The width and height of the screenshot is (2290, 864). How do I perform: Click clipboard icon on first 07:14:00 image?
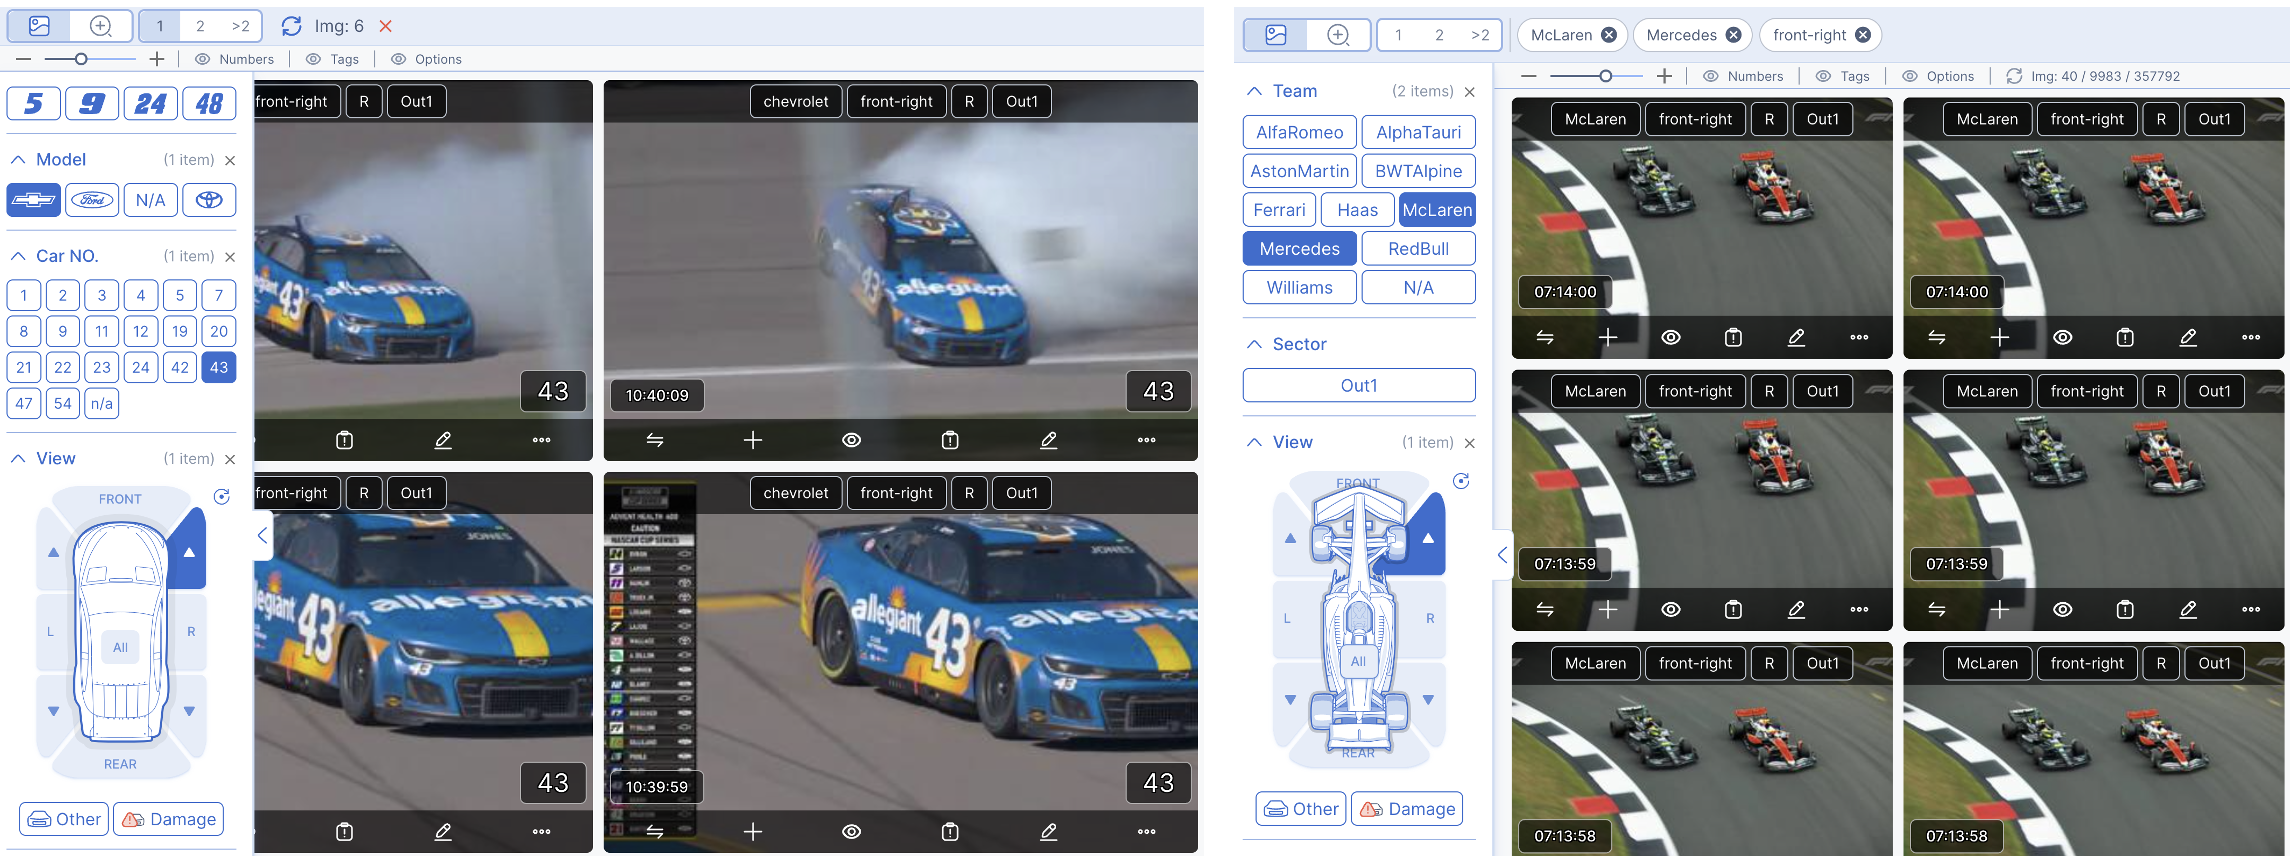[x=1733, y=338]
